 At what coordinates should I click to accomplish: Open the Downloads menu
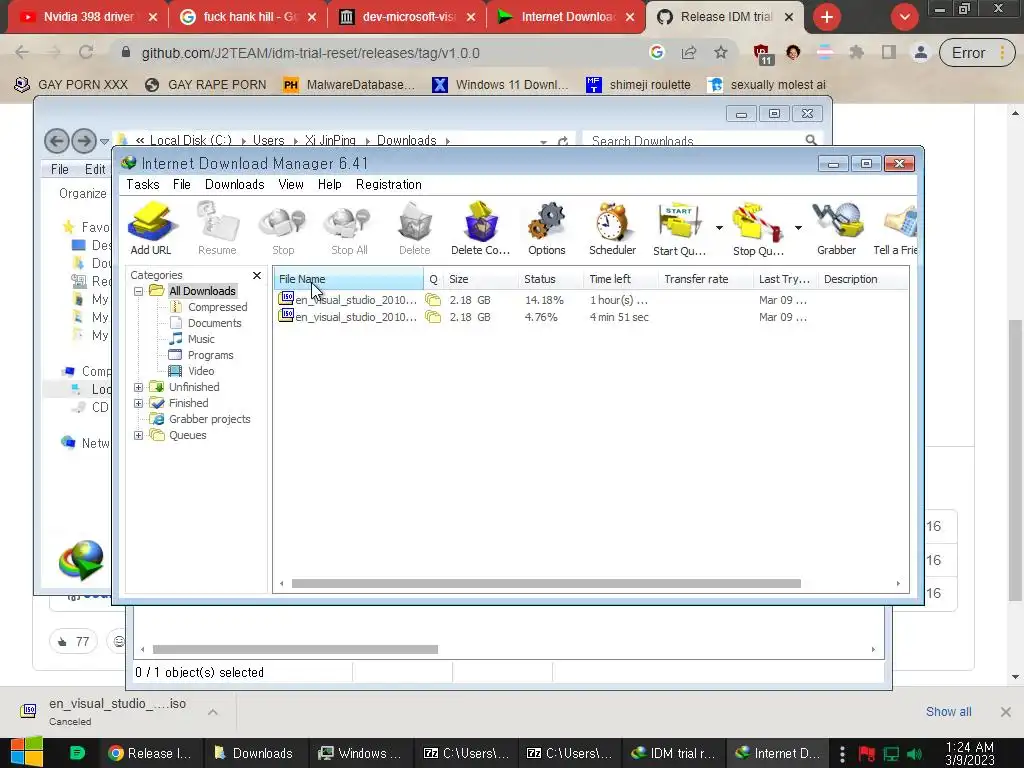click(234, 185)
